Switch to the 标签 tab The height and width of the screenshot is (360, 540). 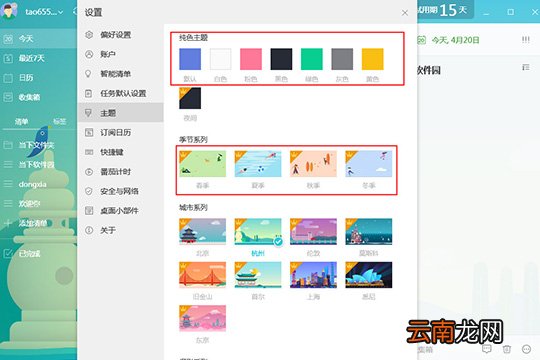pyautogui.click(x=60, y=121)
